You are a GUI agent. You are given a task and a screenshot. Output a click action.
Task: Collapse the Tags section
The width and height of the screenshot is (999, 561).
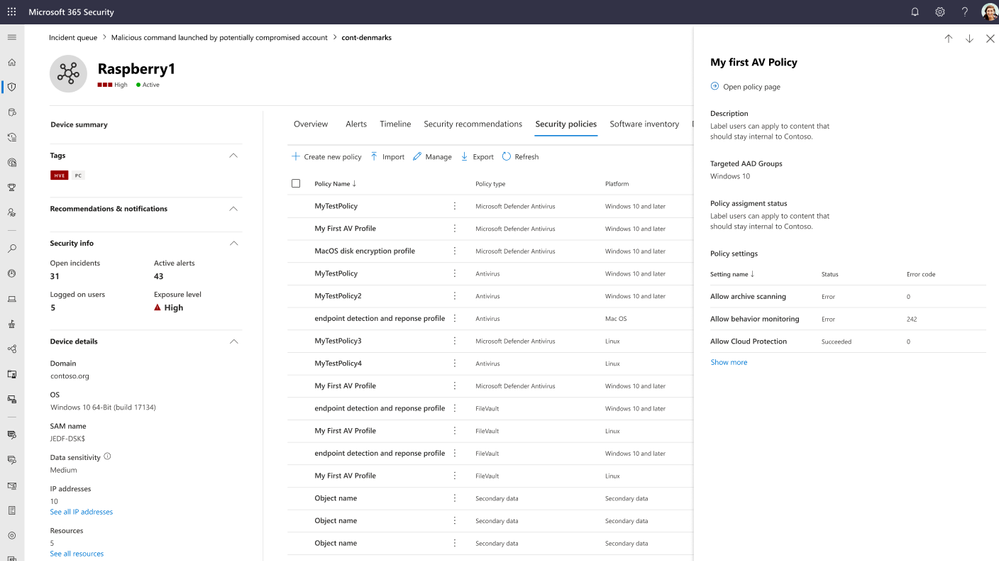point(233,155)
